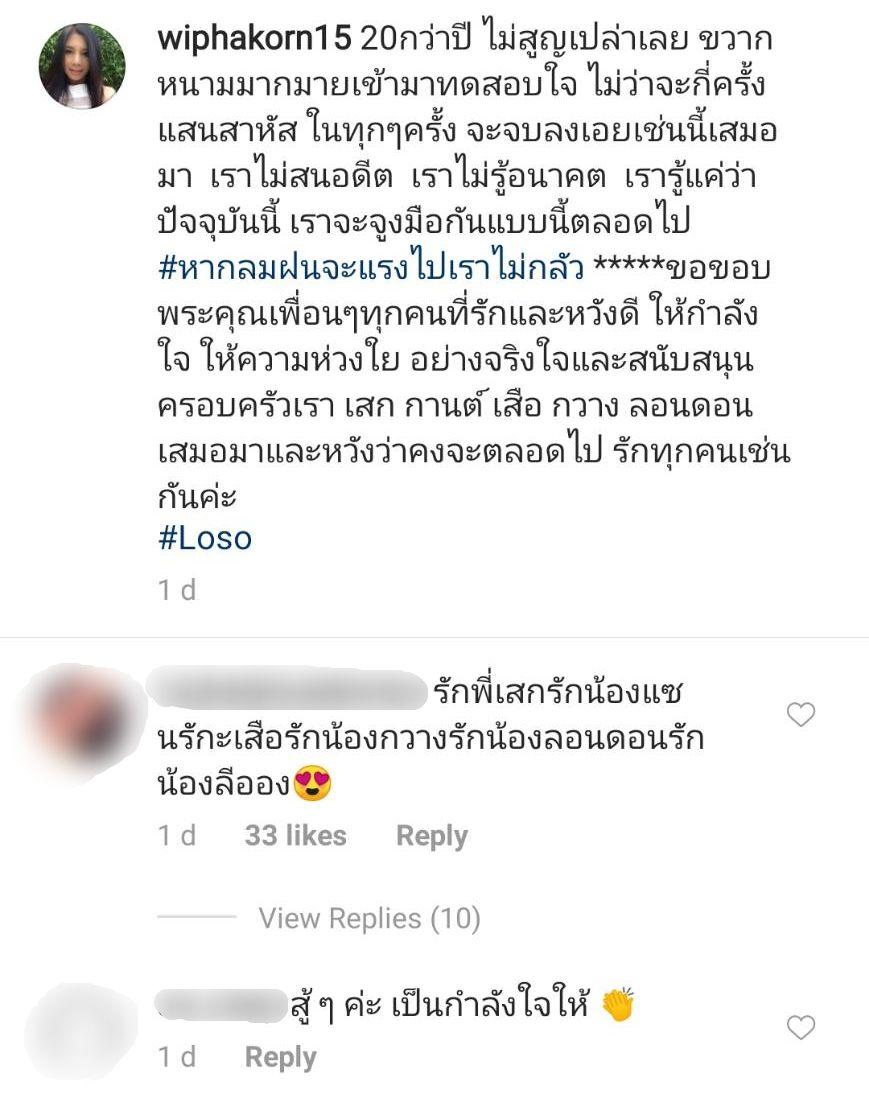This screenshot has width=869, height=1098.
Task: Open the #Loso hashtag
Action: pyautogui.click(x=204, y=538)
